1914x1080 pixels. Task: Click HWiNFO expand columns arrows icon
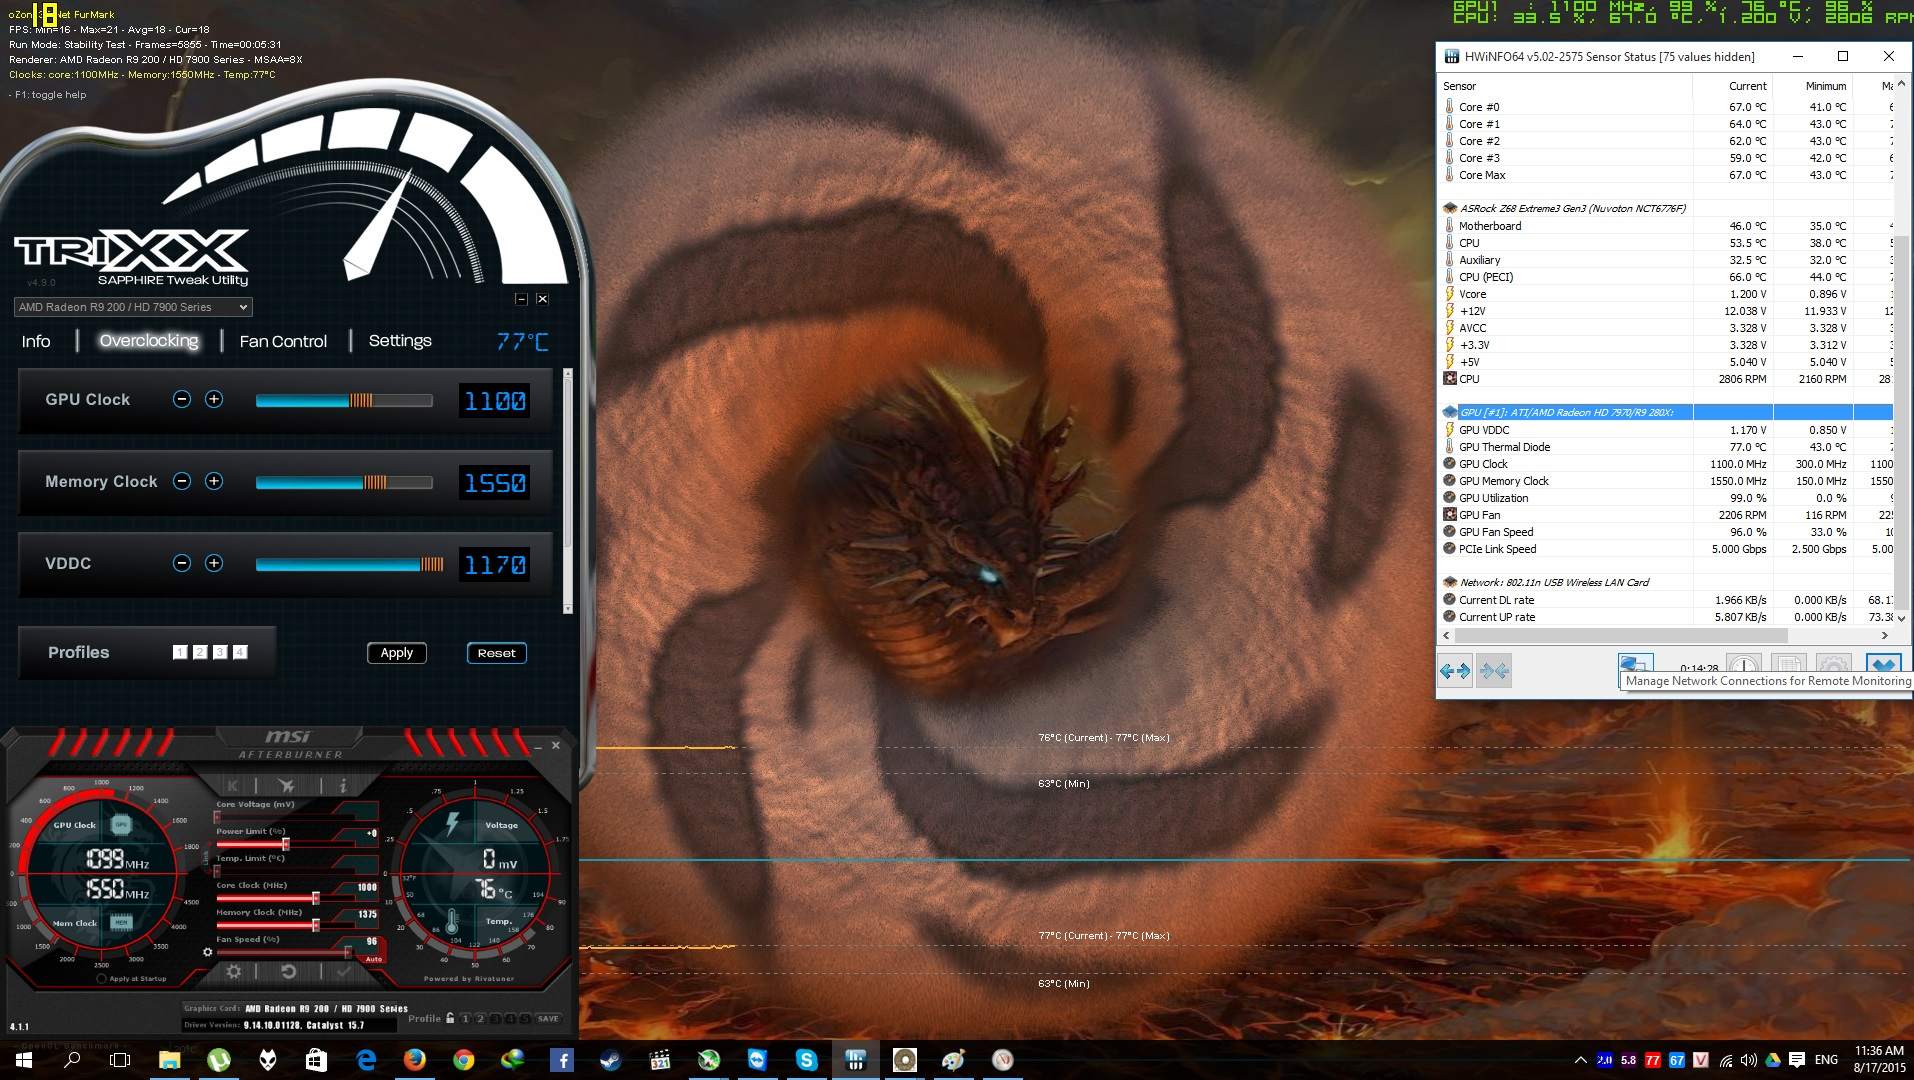tap(1455, 671)
